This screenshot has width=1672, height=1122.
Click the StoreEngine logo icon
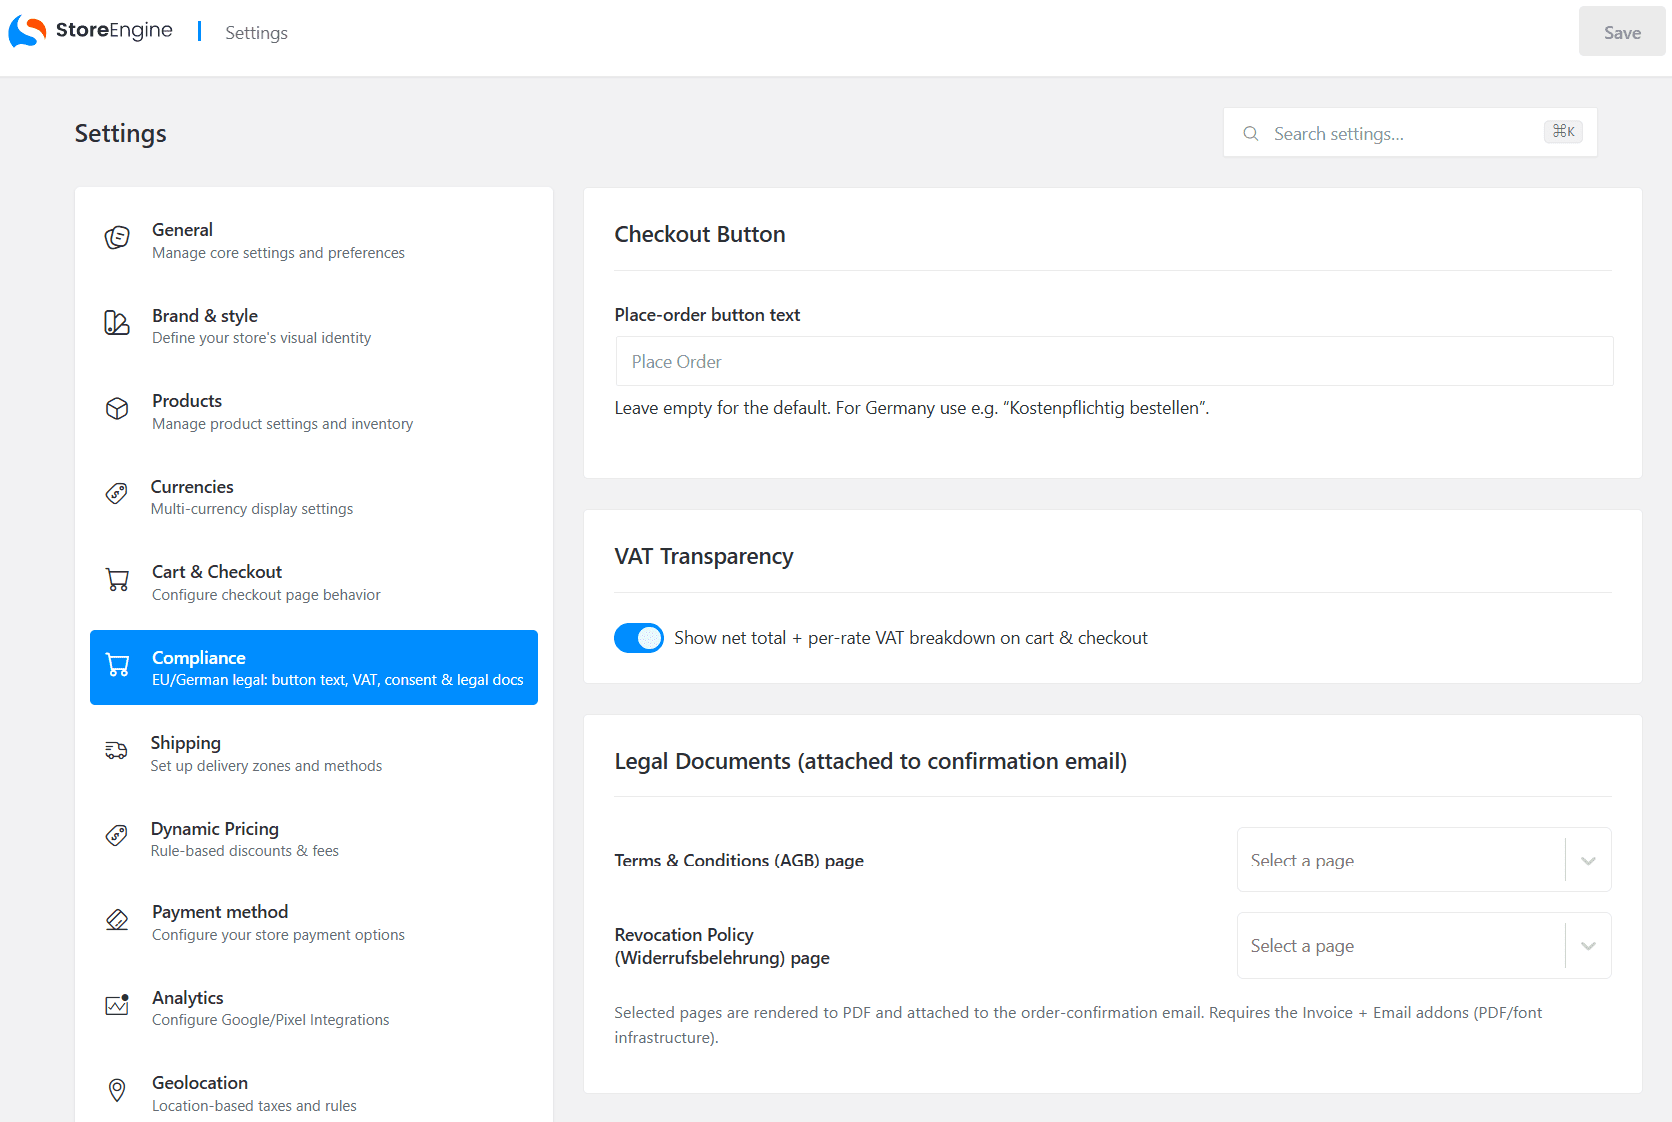(27, 32)
